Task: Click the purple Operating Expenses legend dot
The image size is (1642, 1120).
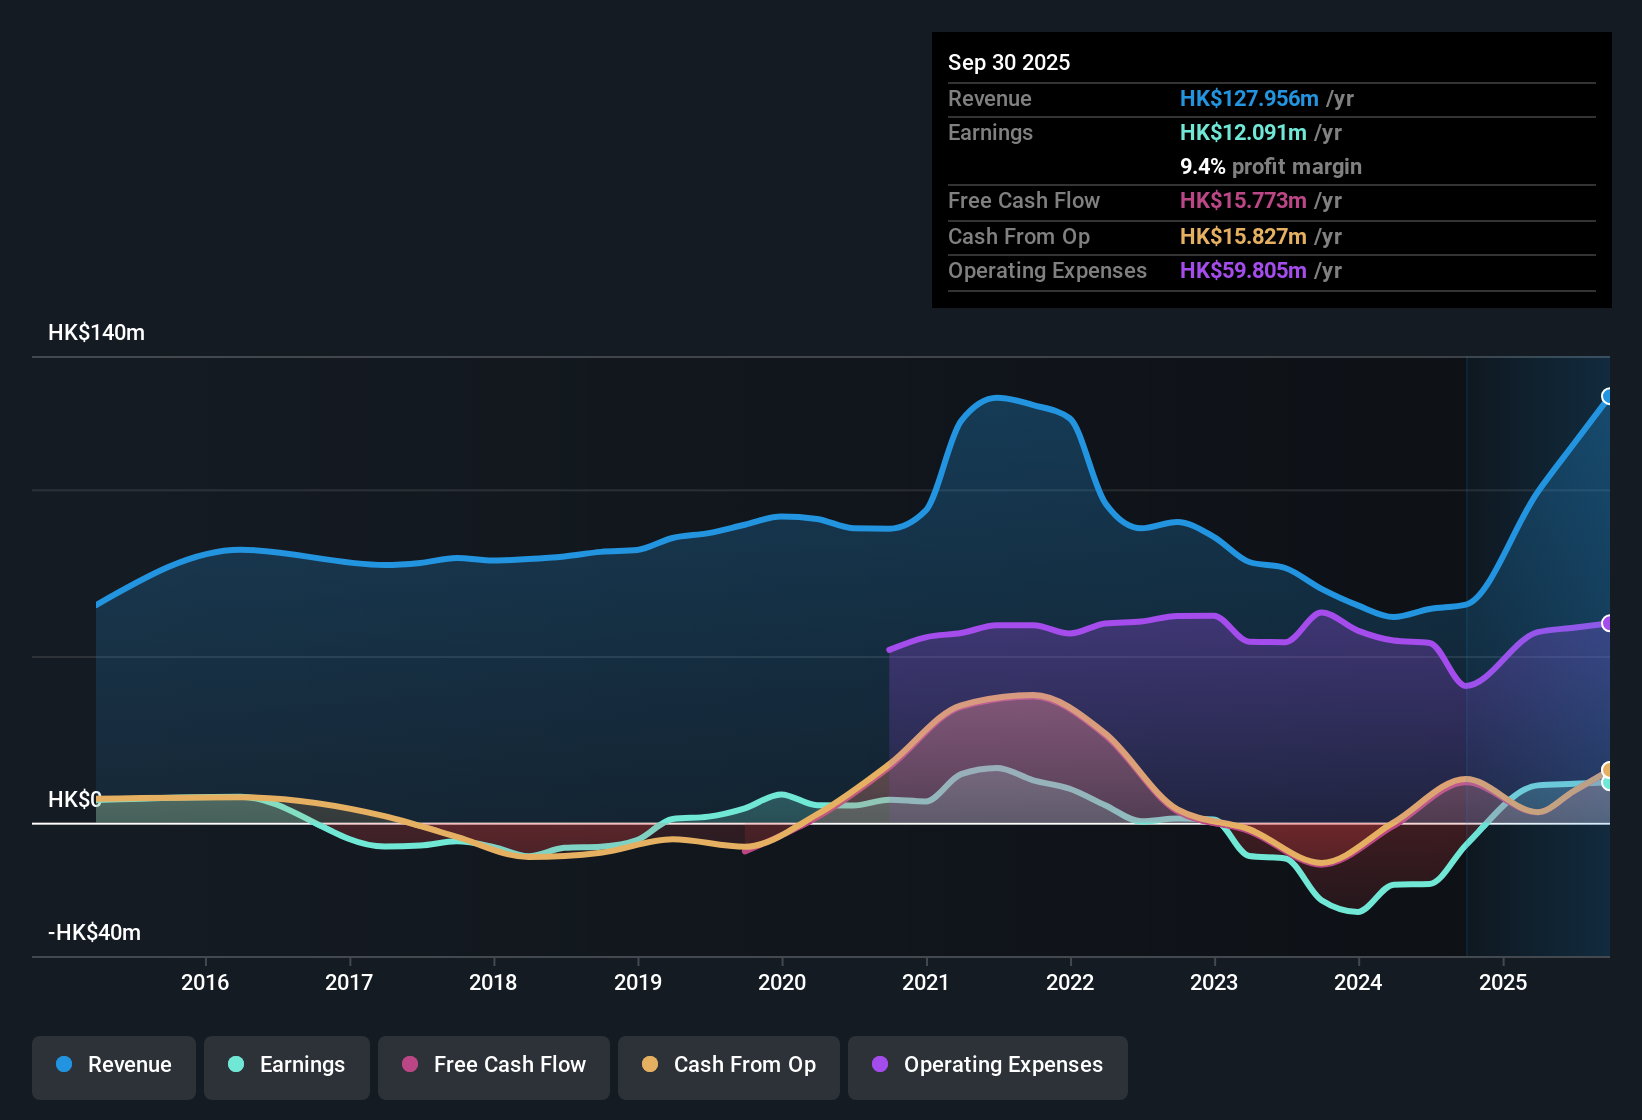Action: (880, 1064)
